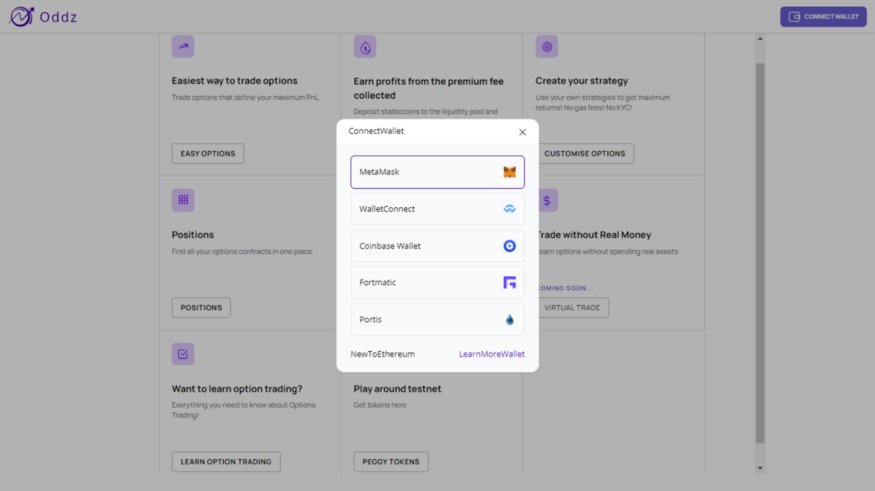Click the Portis droplet icon
This screenshot has height=491, width=875.
pos(509,320)
